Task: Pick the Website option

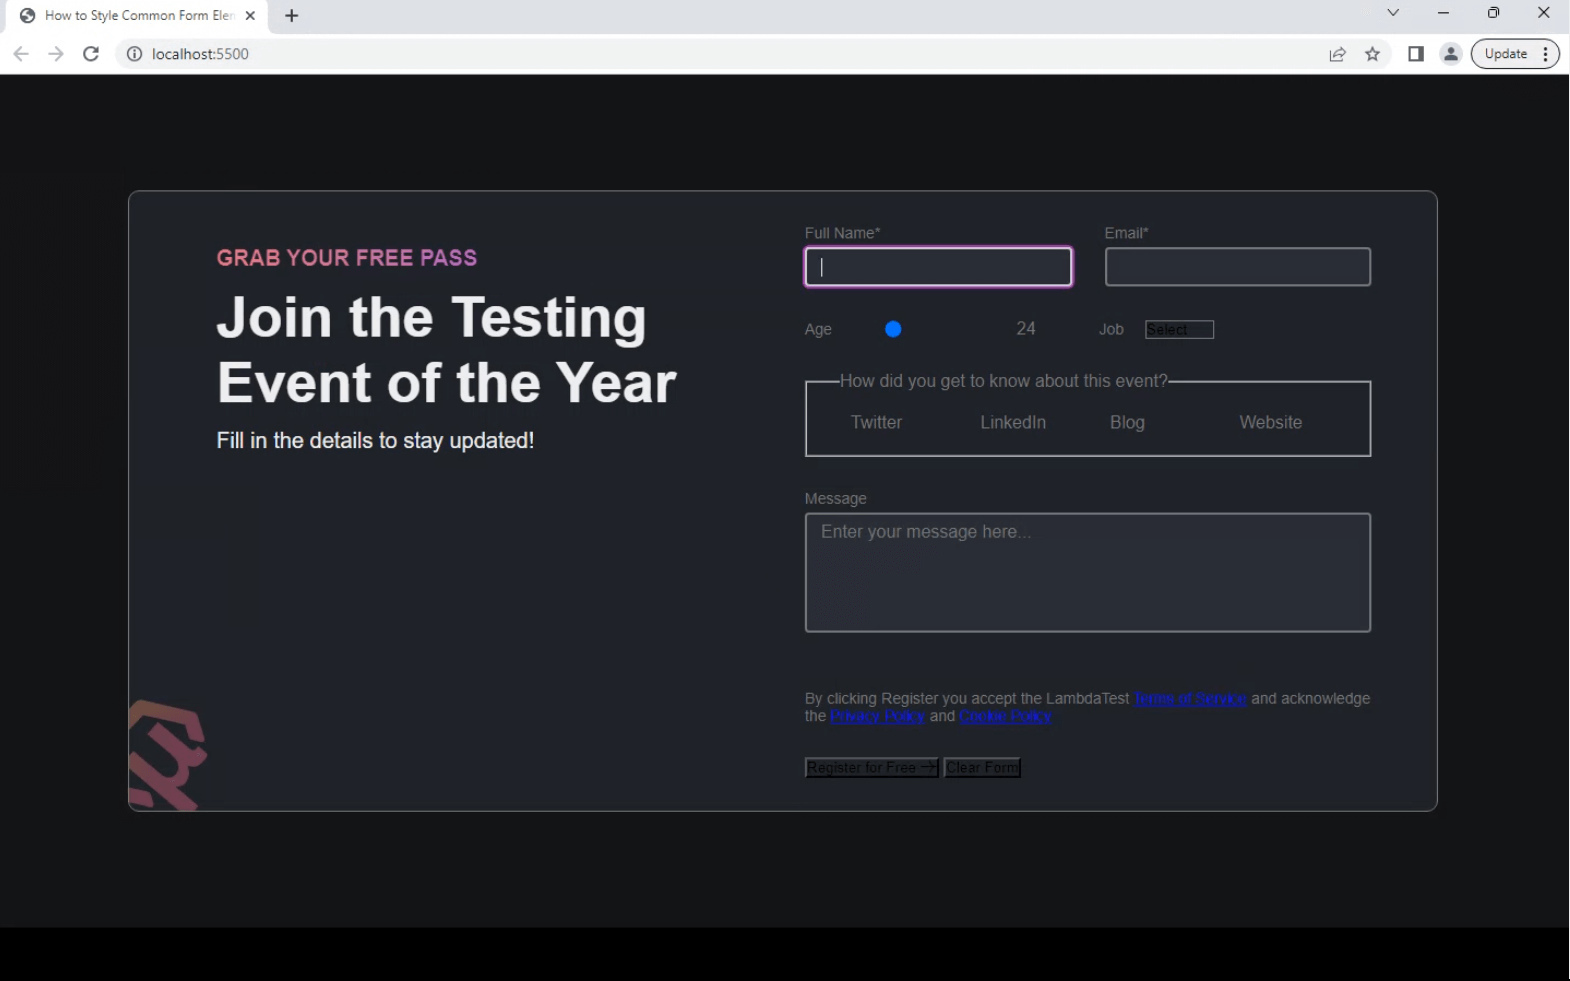Action: tap(1270, 422)
